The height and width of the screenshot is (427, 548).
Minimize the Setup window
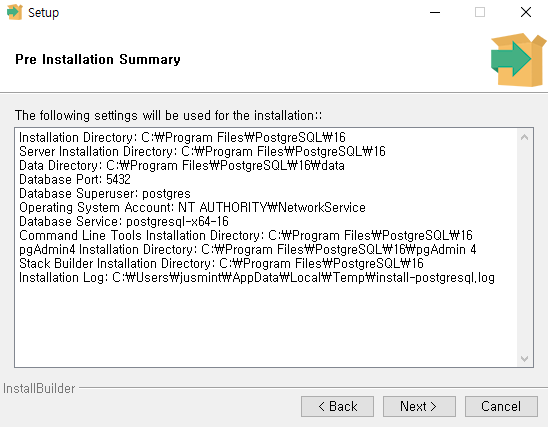pyautogui.click(x=435, y=13)
